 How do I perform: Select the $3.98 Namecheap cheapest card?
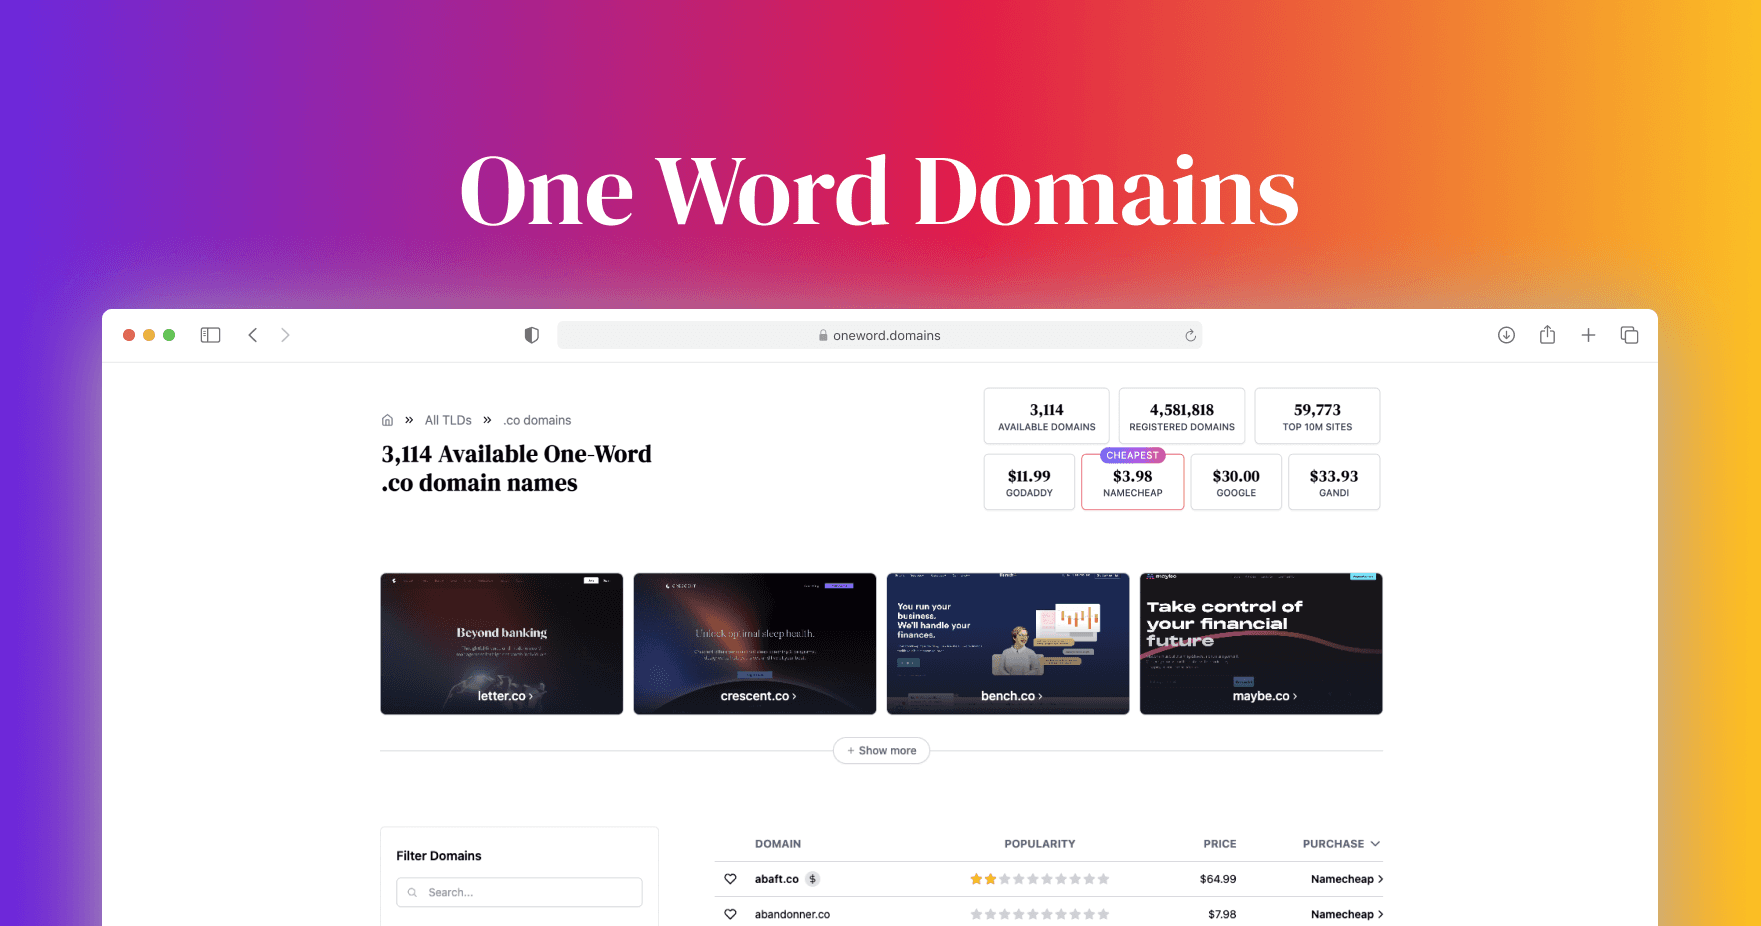tap(1133, 482)
